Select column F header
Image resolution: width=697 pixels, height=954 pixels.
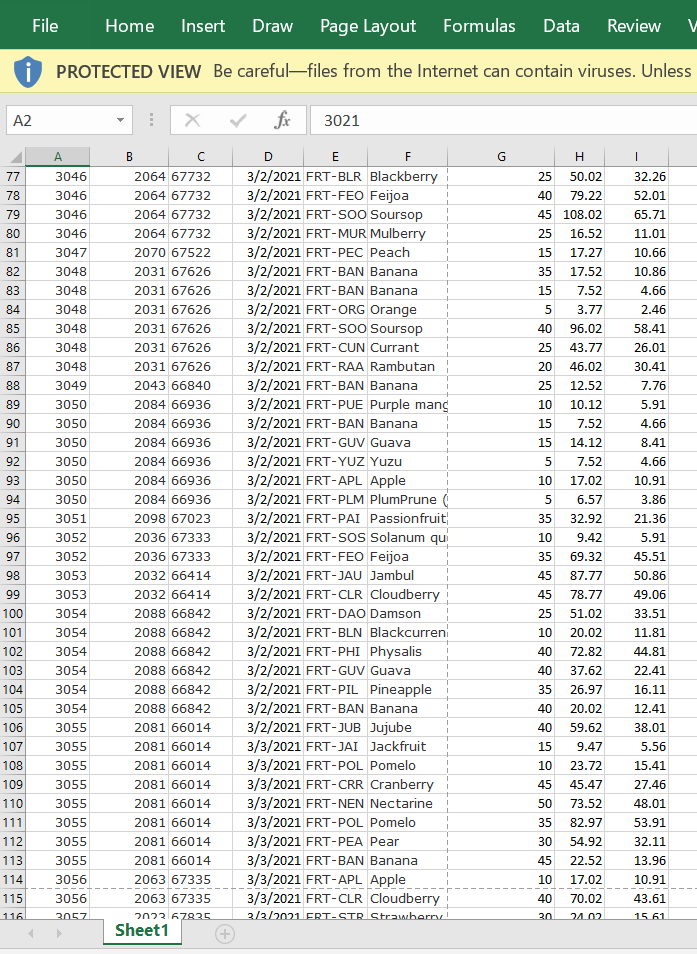click(407, 157)
